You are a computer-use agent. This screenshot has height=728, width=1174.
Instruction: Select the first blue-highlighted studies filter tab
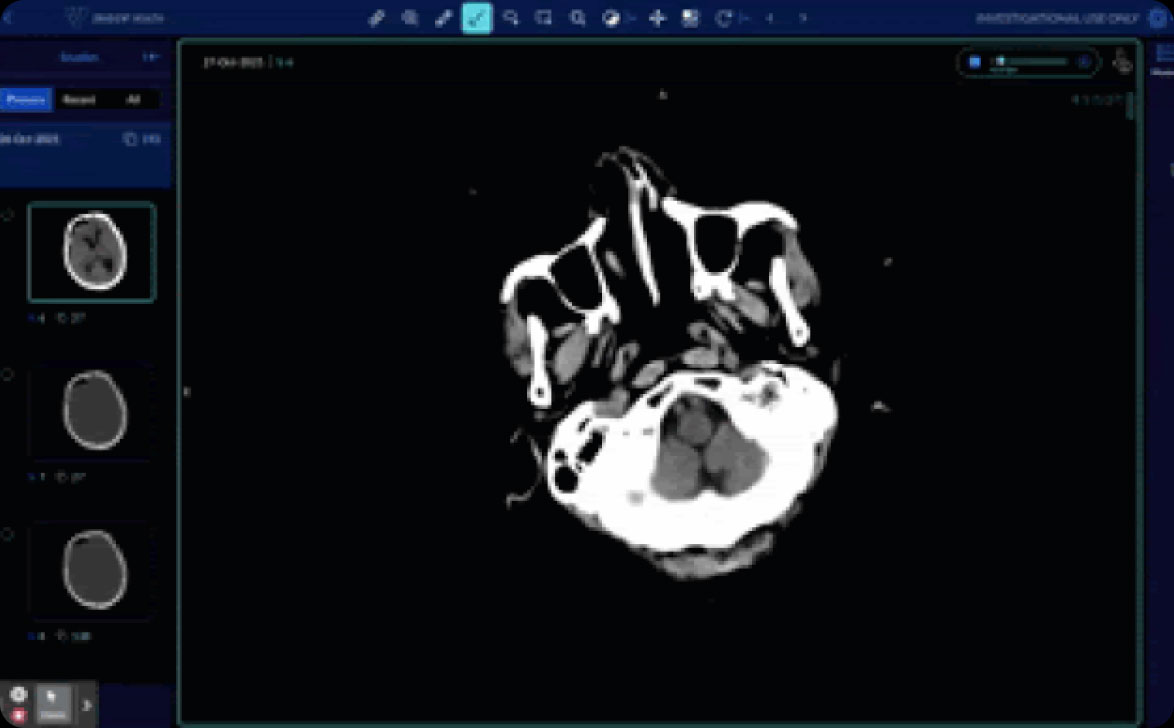[x=26, y=100]
